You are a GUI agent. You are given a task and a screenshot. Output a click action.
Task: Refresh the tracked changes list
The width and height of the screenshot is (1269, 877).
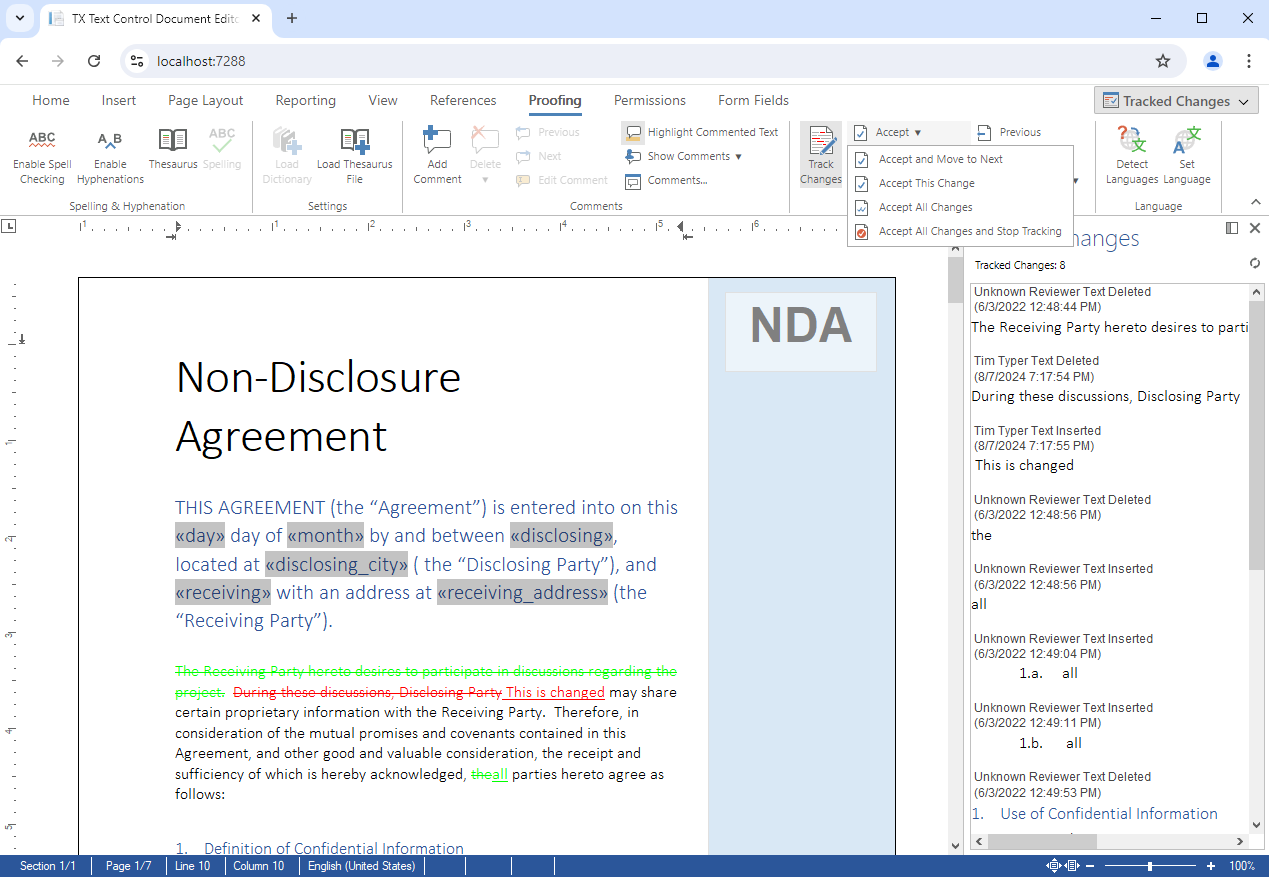tap(1255, 264)
